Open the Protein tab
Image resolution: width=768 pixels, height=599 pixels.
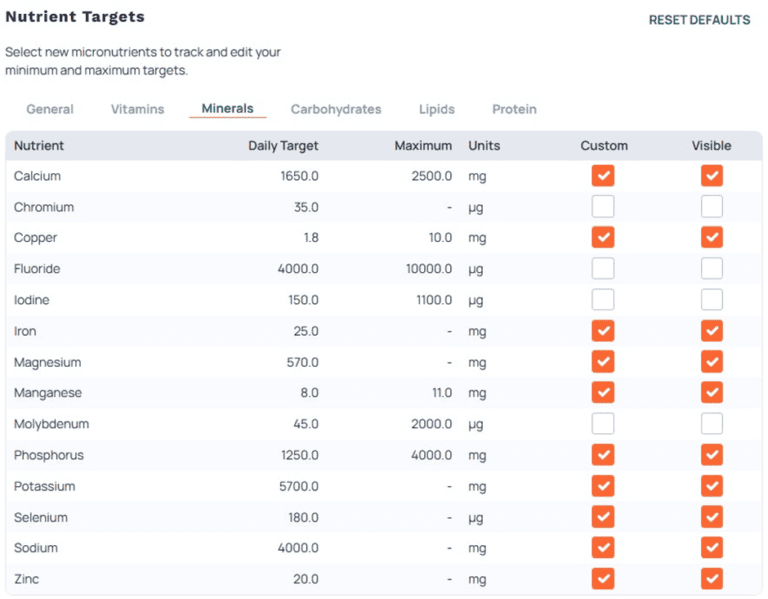514,109
